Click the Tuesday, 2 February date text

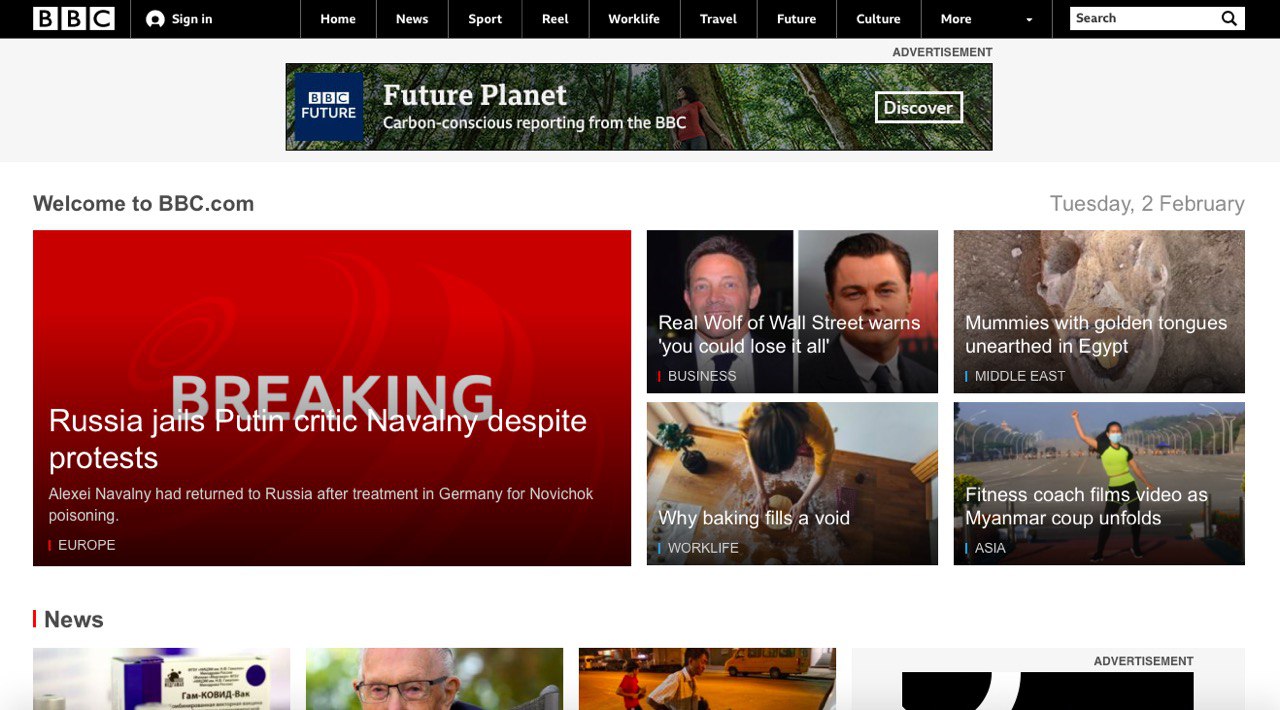1147,204
